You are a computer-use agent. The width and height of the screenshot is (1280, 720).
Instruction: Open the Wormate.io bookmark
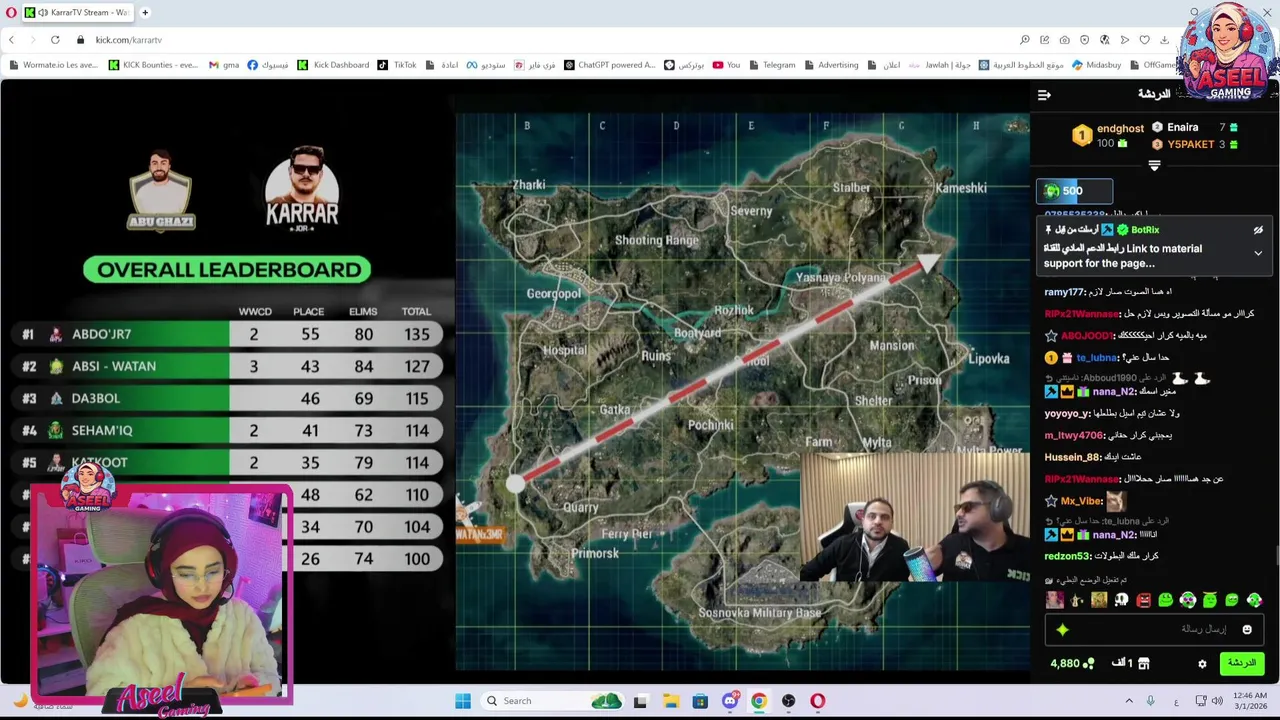pyautogui.click(x=53, y=65)
